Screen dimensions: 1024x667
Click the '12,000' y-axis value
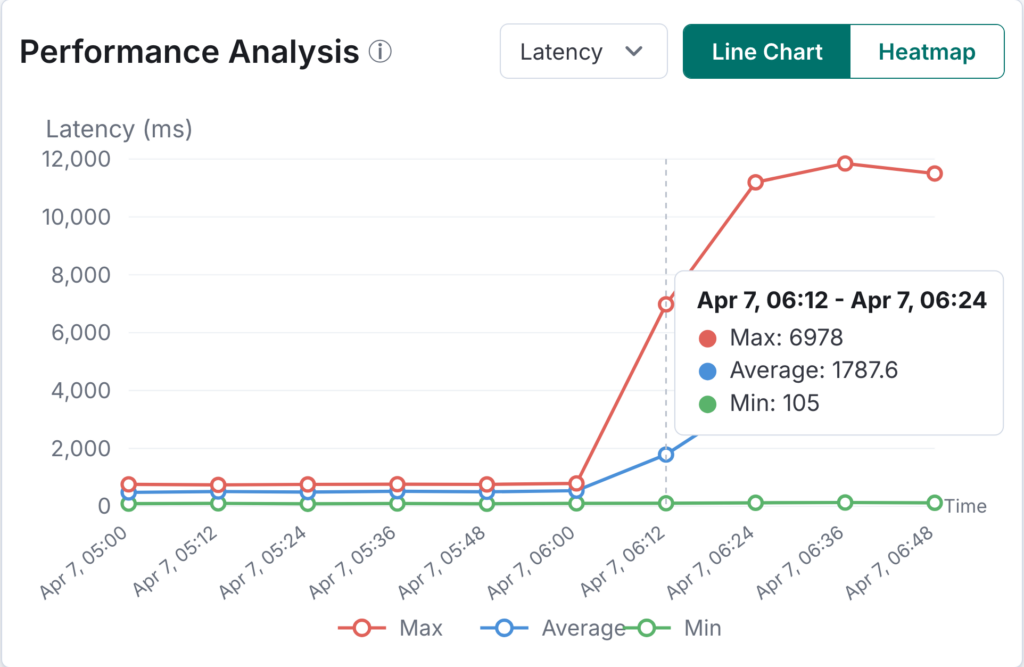pos(76,159)
